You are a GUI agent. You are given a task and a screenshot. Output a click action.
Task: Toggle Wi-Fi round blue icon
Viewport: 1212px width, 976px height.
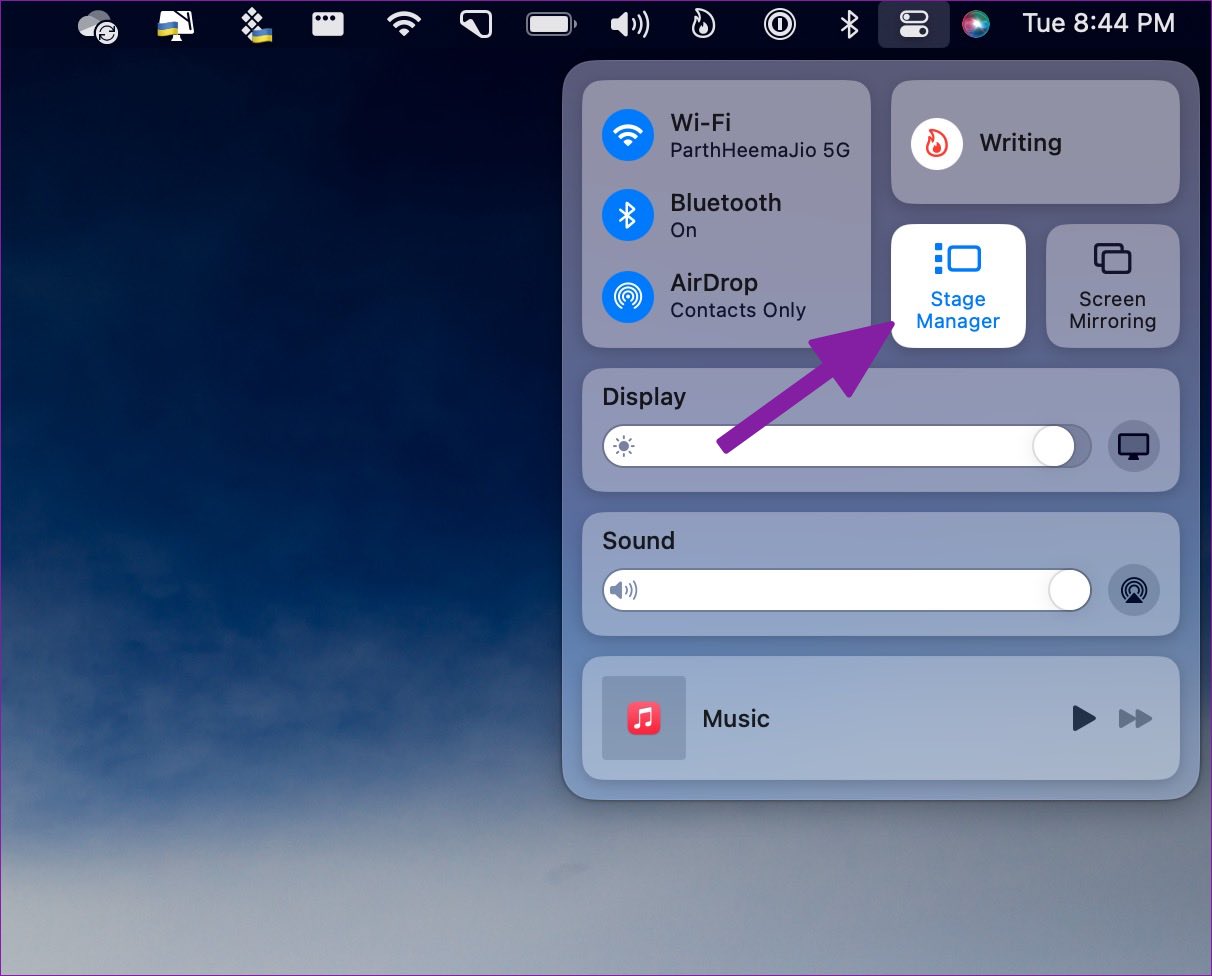click(628, 135)
